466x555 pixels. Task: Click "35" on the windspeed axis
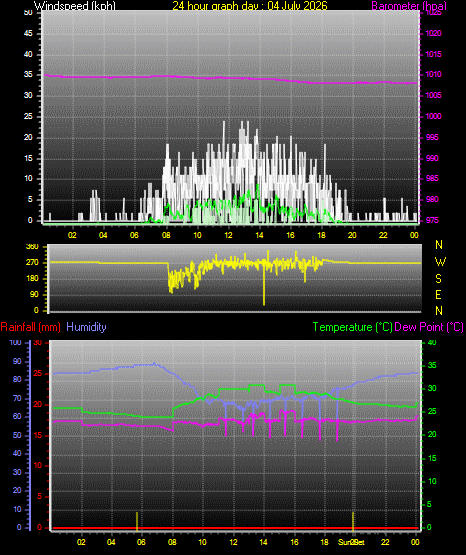pos(28,75)
